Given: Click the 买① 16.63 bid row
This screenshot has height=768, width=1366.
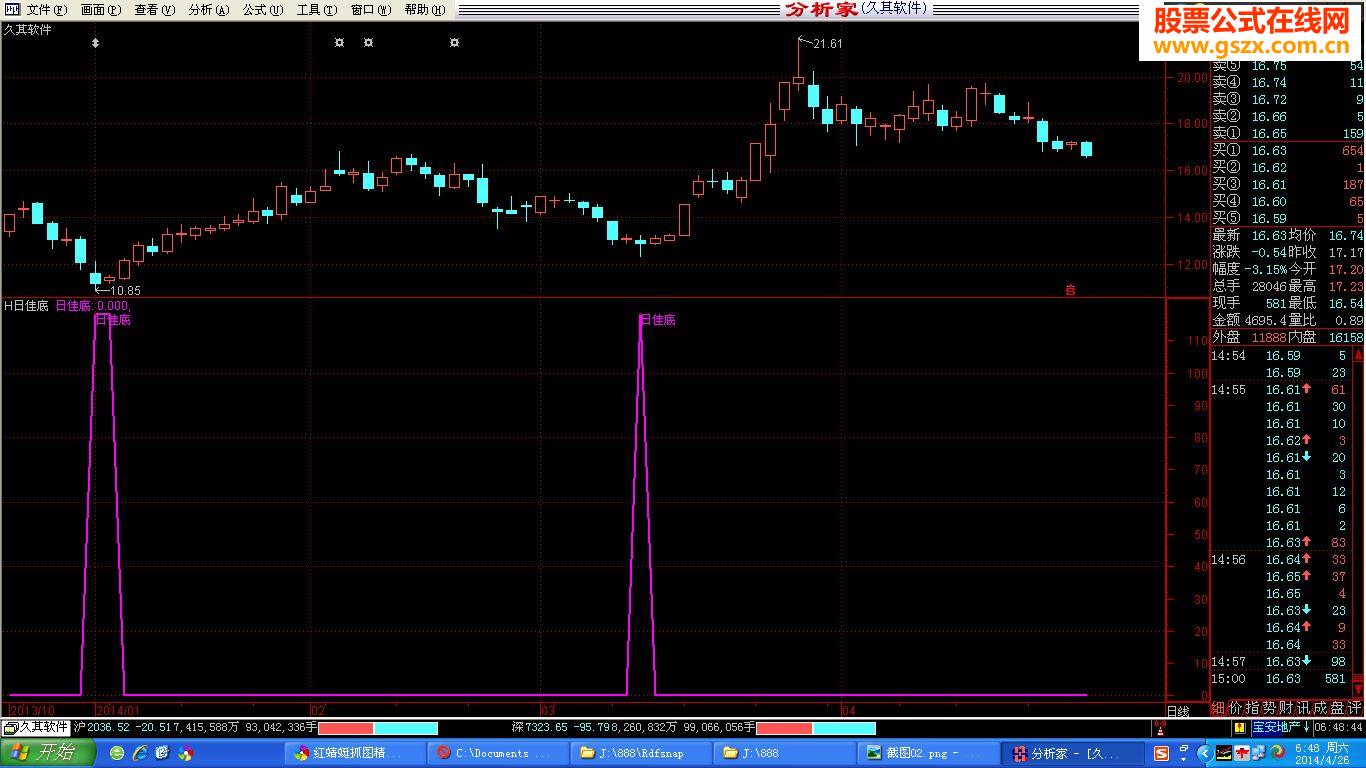Looking at the screenshot, I should click(1288, 151).
